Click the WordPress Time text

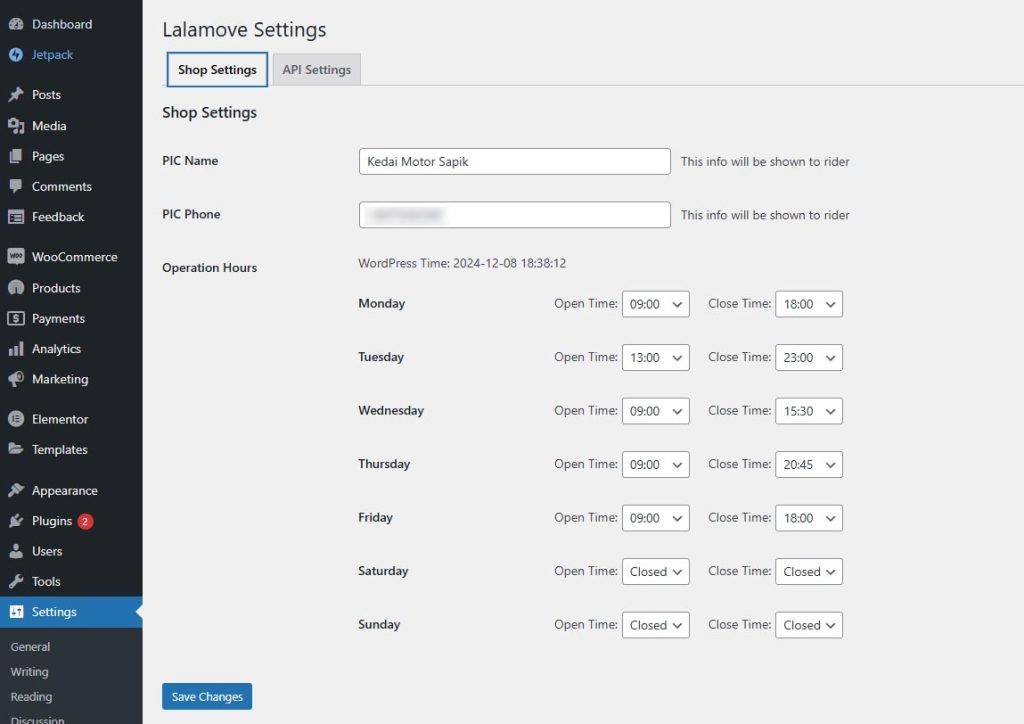pos(462,263)
